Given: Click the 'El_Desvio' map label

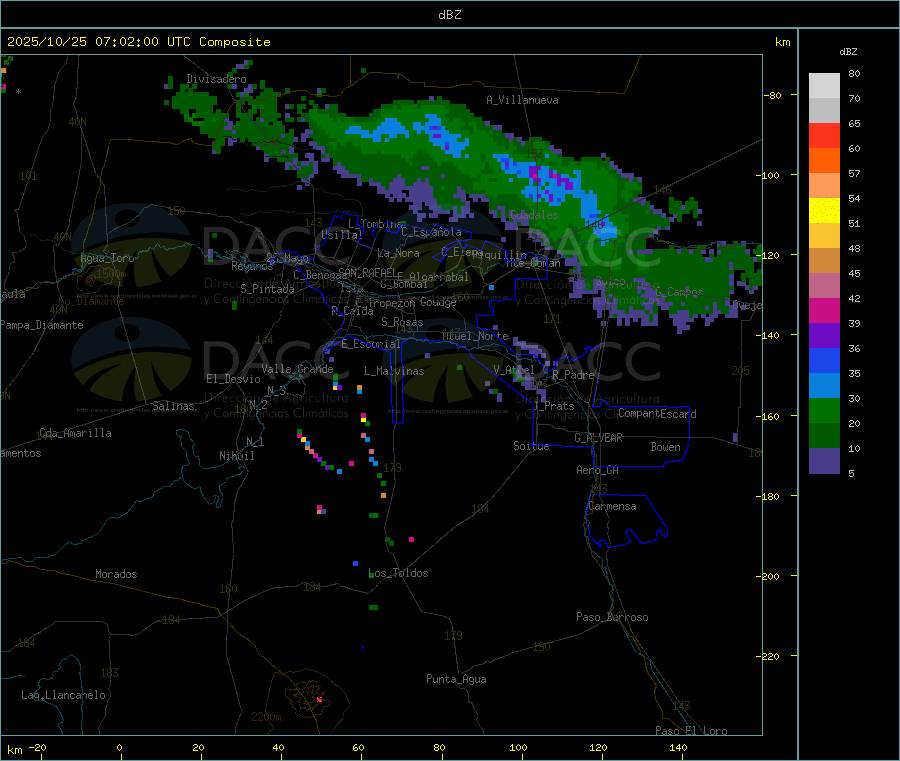Looking at the screenshot, I should click(233, 379).
